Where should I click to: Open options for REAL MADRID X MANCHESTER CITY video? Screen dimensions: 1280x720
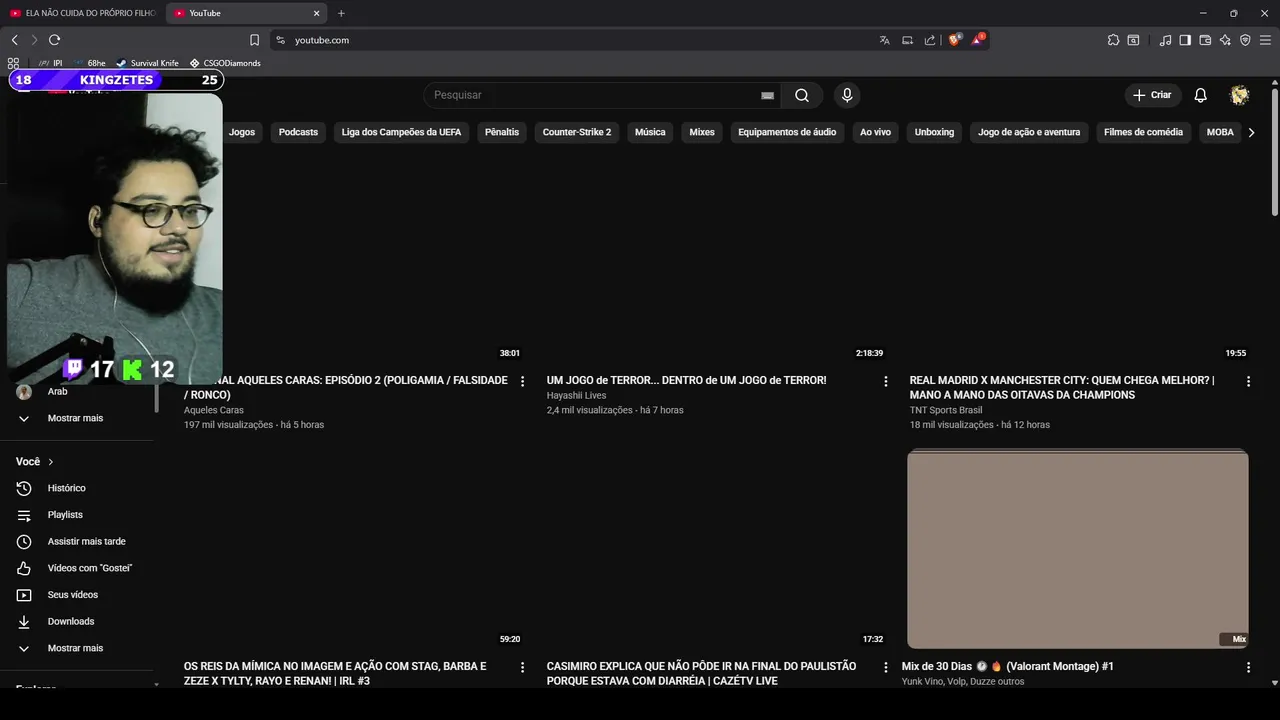coord(1248,381)
